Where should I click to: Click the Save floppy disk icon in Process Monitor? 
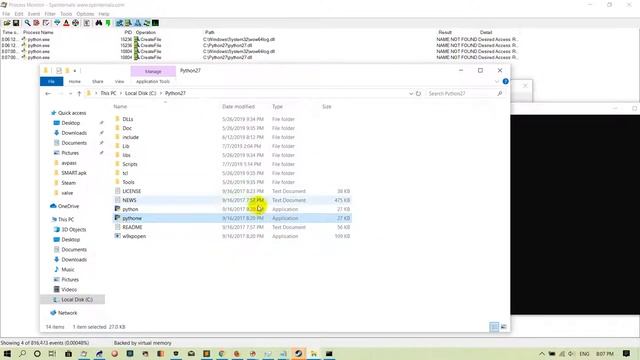tap(16, 23)
